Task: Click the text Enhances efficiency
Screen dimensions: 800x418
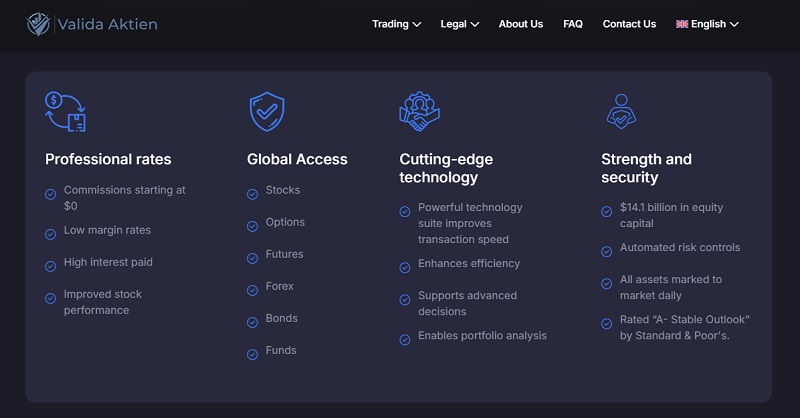Action: coord(469,264)
